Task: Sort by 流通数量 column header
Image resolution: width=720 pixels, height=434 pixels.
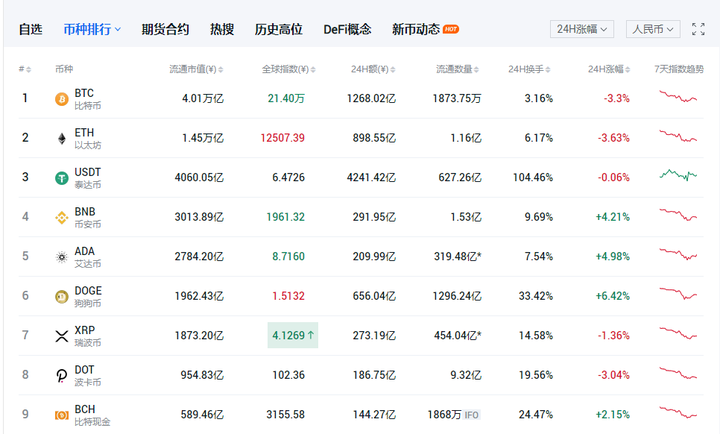Action: [x=457, y=69]
